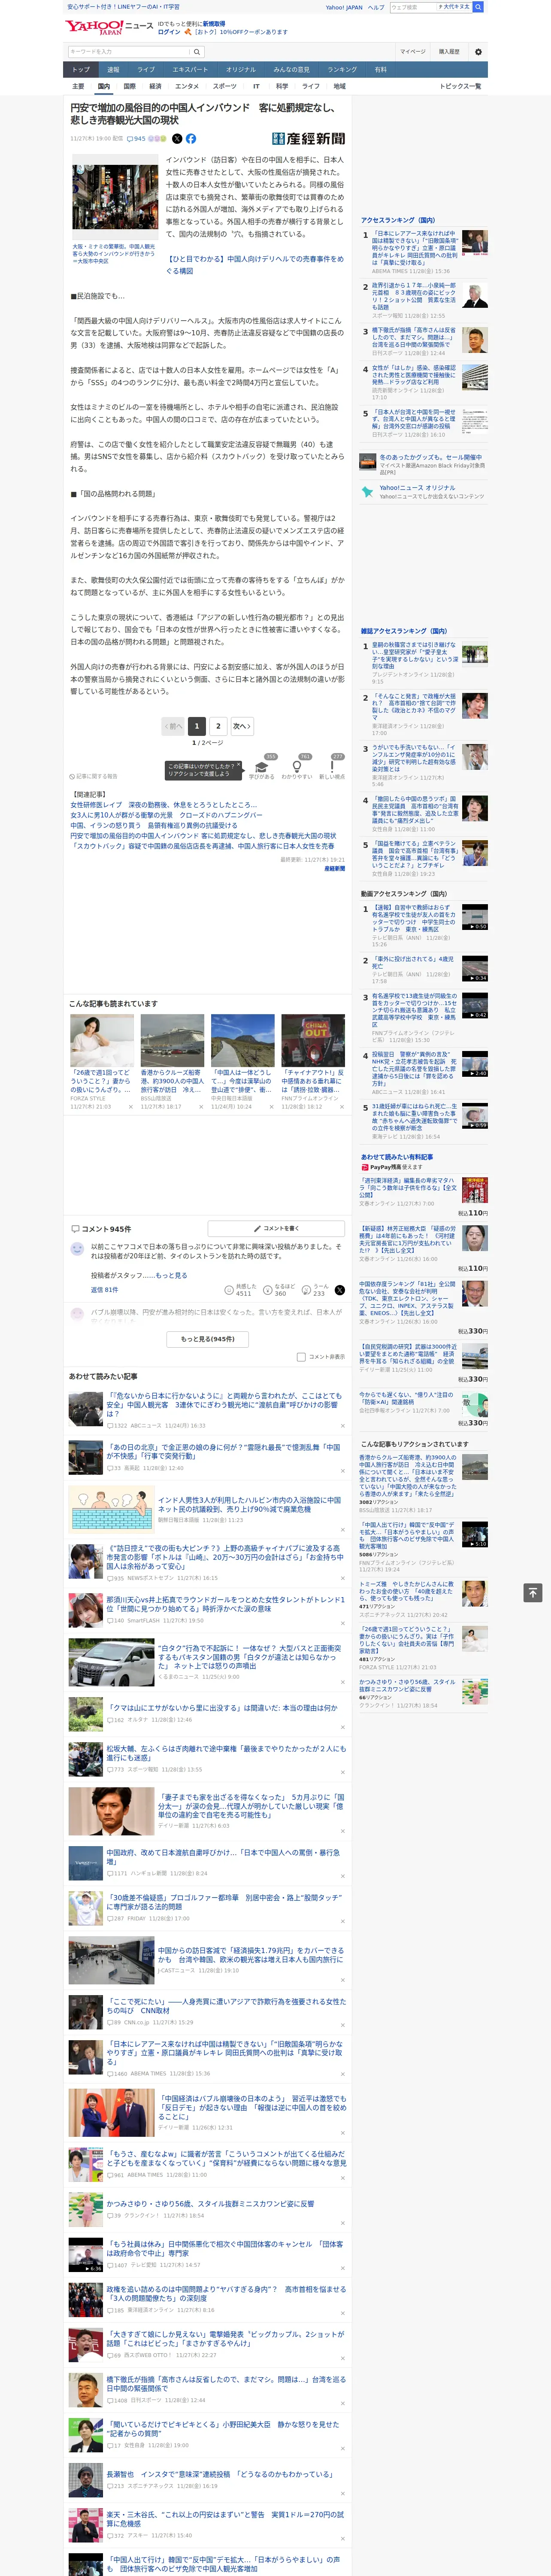Open 購入履歴 link
This screenshot has width=551, height=2576.
pyautogui.click(x=449, y=52)
